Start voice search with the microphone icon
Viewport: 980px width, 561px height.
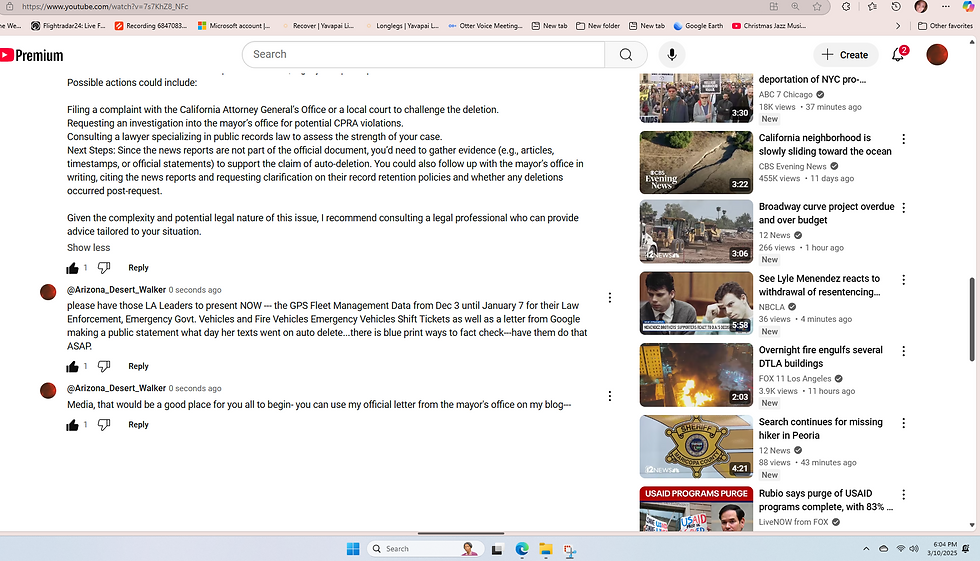pos(672,54)
